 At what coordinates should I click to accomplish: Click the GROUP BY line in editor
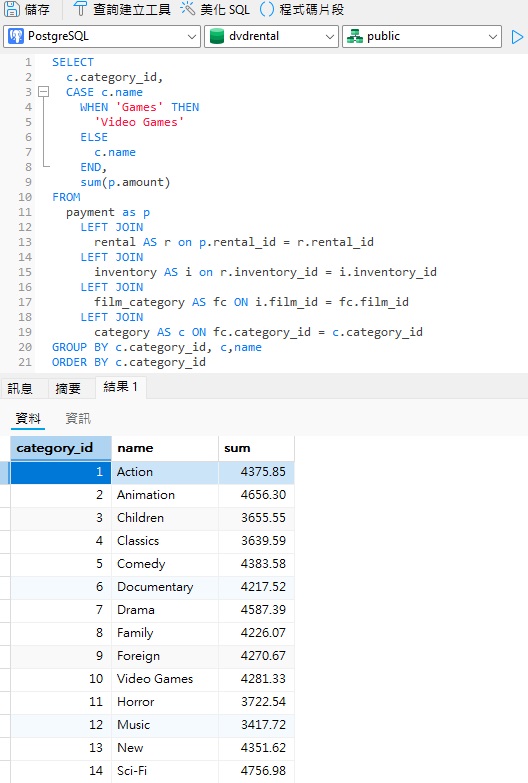157,347
